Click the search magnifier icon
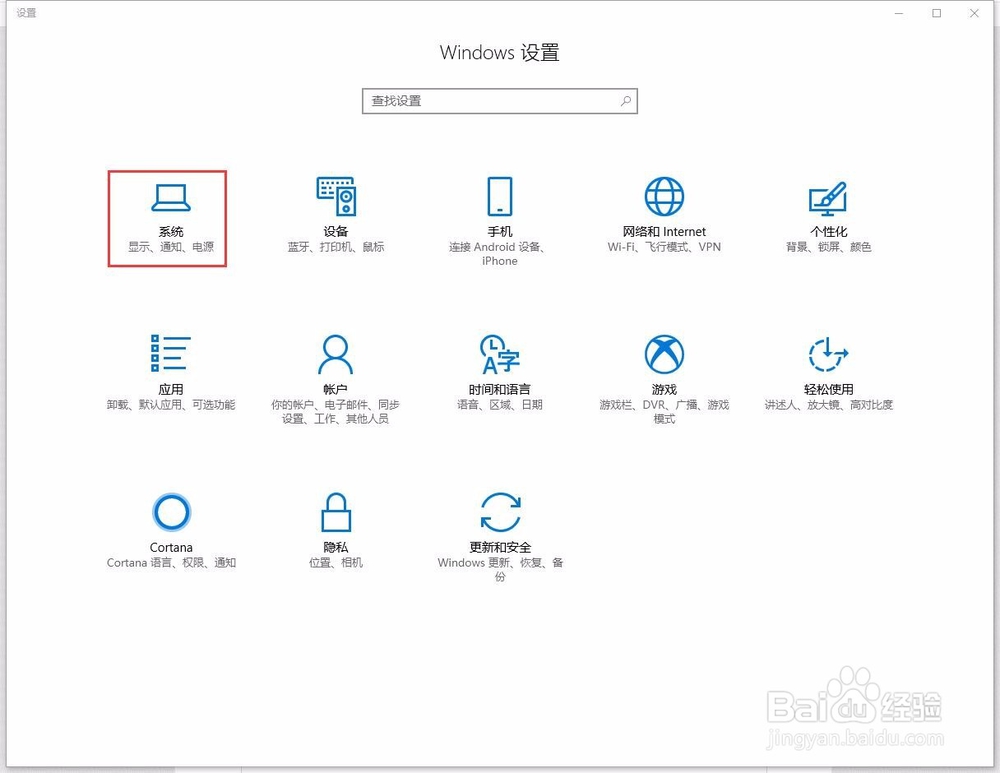This screenshot has height=773, width=1000. [626, 101]
